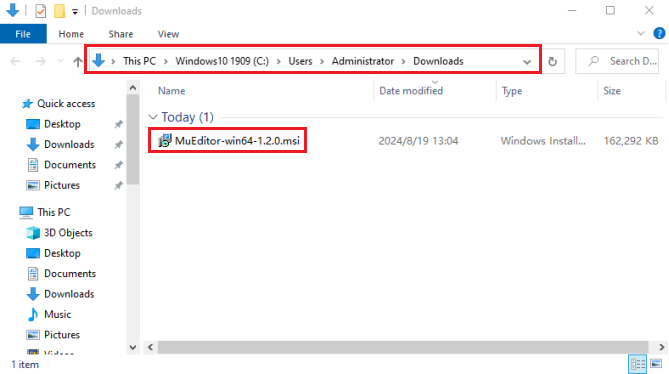Expand the chevron after Users breadcrumb
Viewport: 669px width, 374px height.
coord(322,61)
